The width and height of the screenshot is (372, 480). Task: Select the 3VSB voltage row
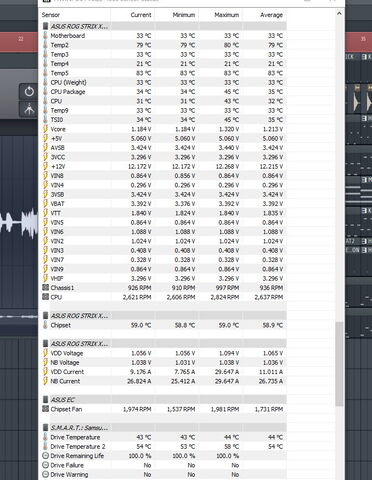164,194
